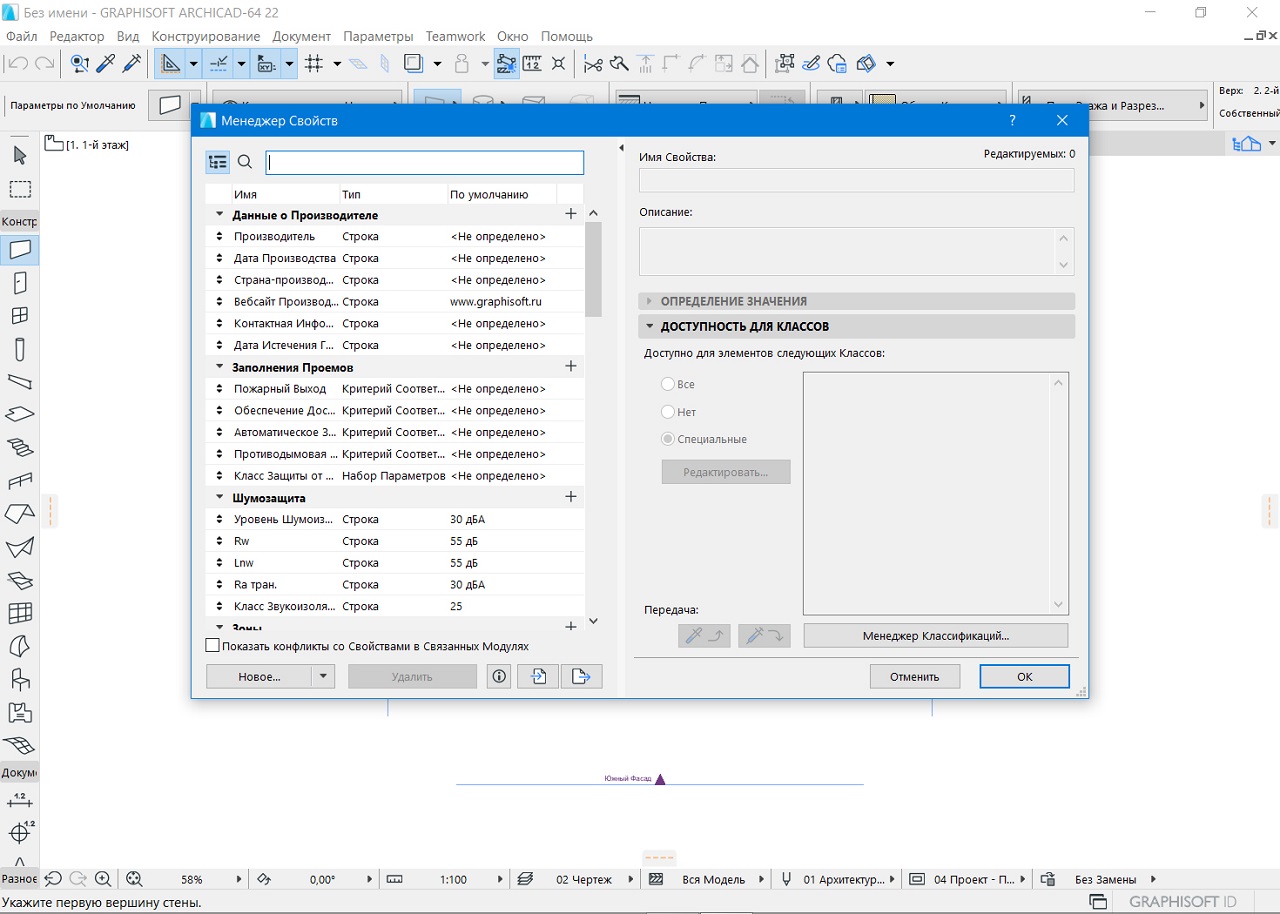This screenshot has width=1280, height=914.
Task: Select the Arrow tool in toolbox
Action: coord(19,155)
